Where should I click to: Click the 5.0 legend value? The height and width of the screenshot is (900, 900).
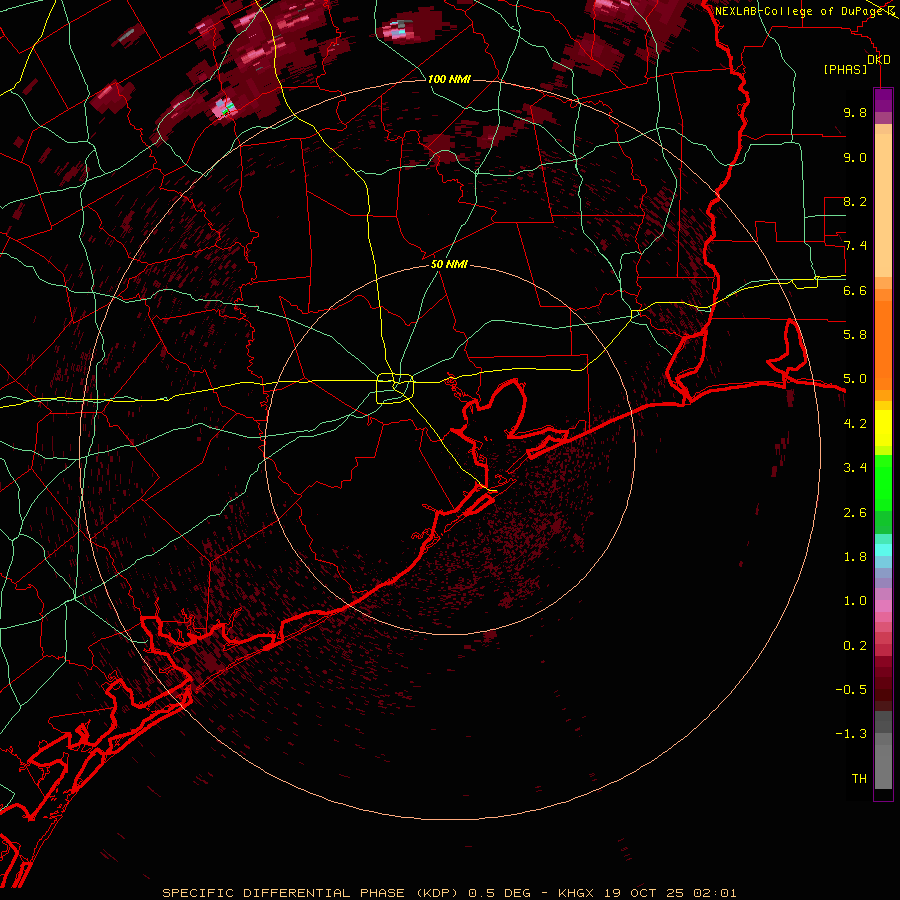pyautogui.click(x=855, y=379)
